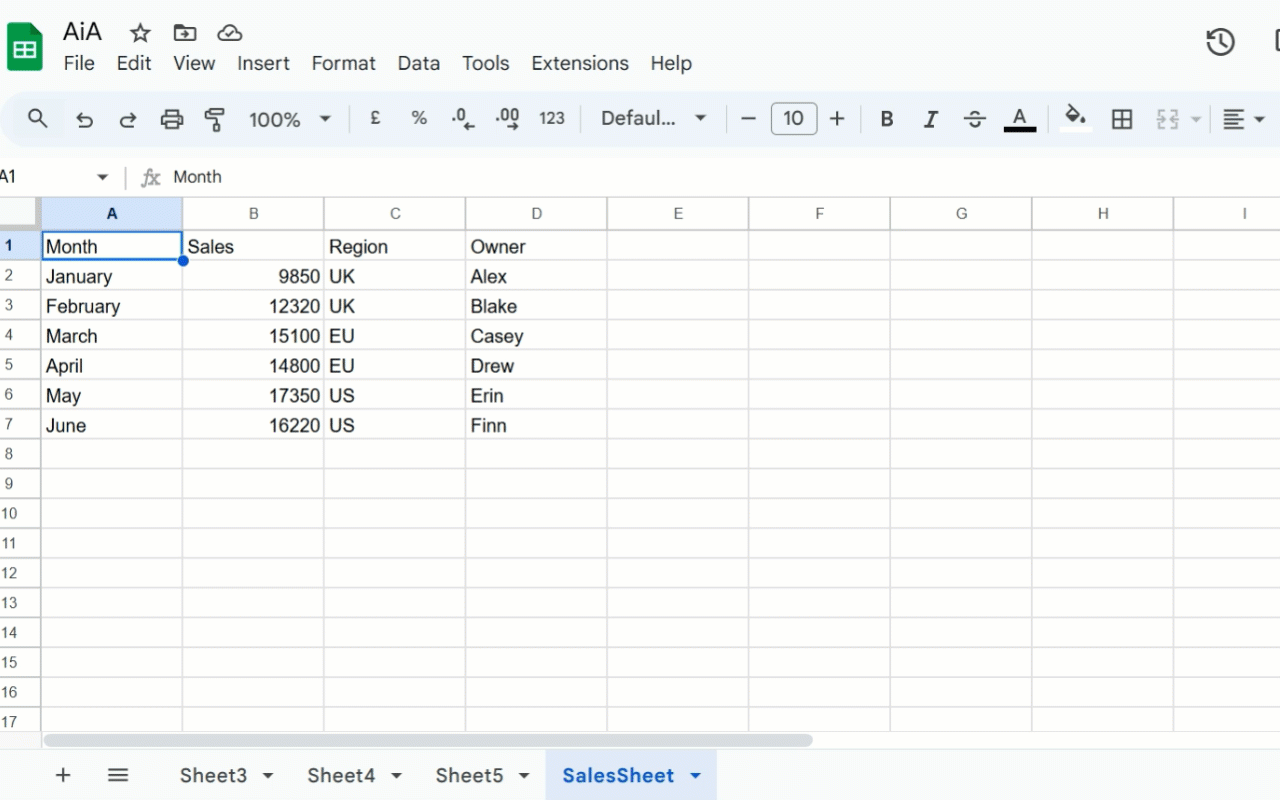Open the fill color picker
This screenshot has height=800, width=1280.
click(1075, 118)
